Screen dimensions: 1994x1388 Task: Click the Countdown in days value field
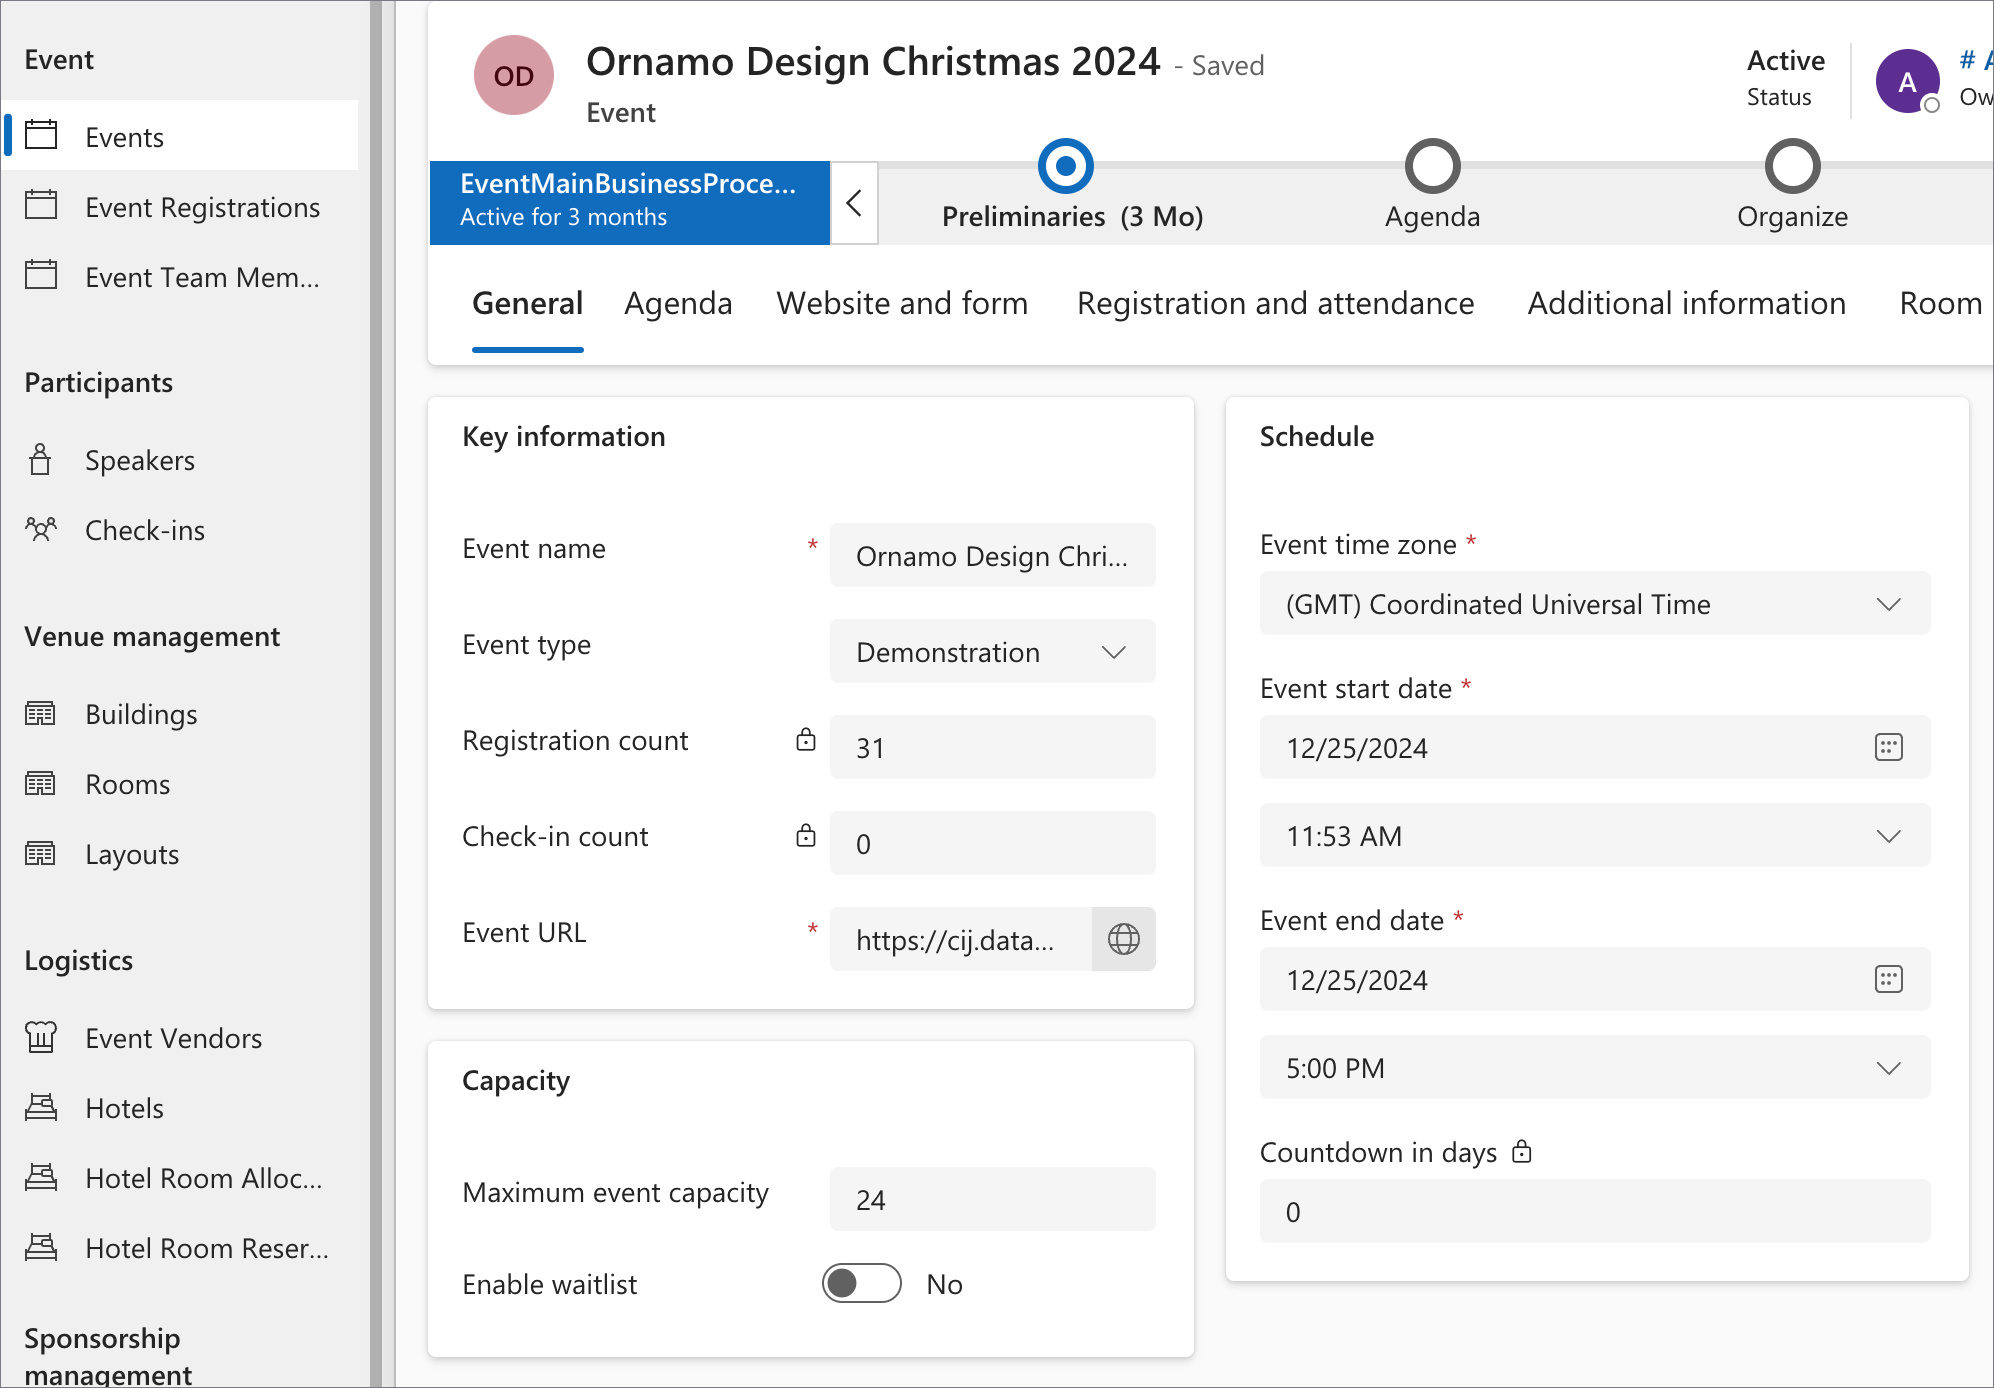pyautogui.click(x=1595, y=1212)
